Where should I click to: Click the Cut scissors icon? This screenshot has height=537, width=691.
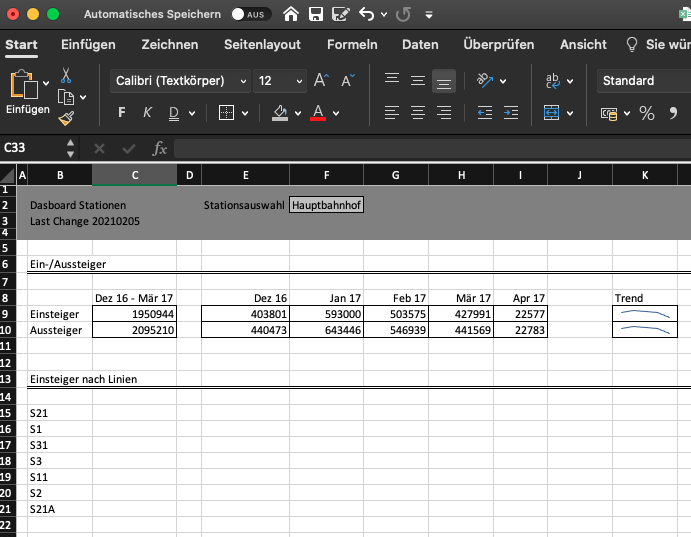66,75
